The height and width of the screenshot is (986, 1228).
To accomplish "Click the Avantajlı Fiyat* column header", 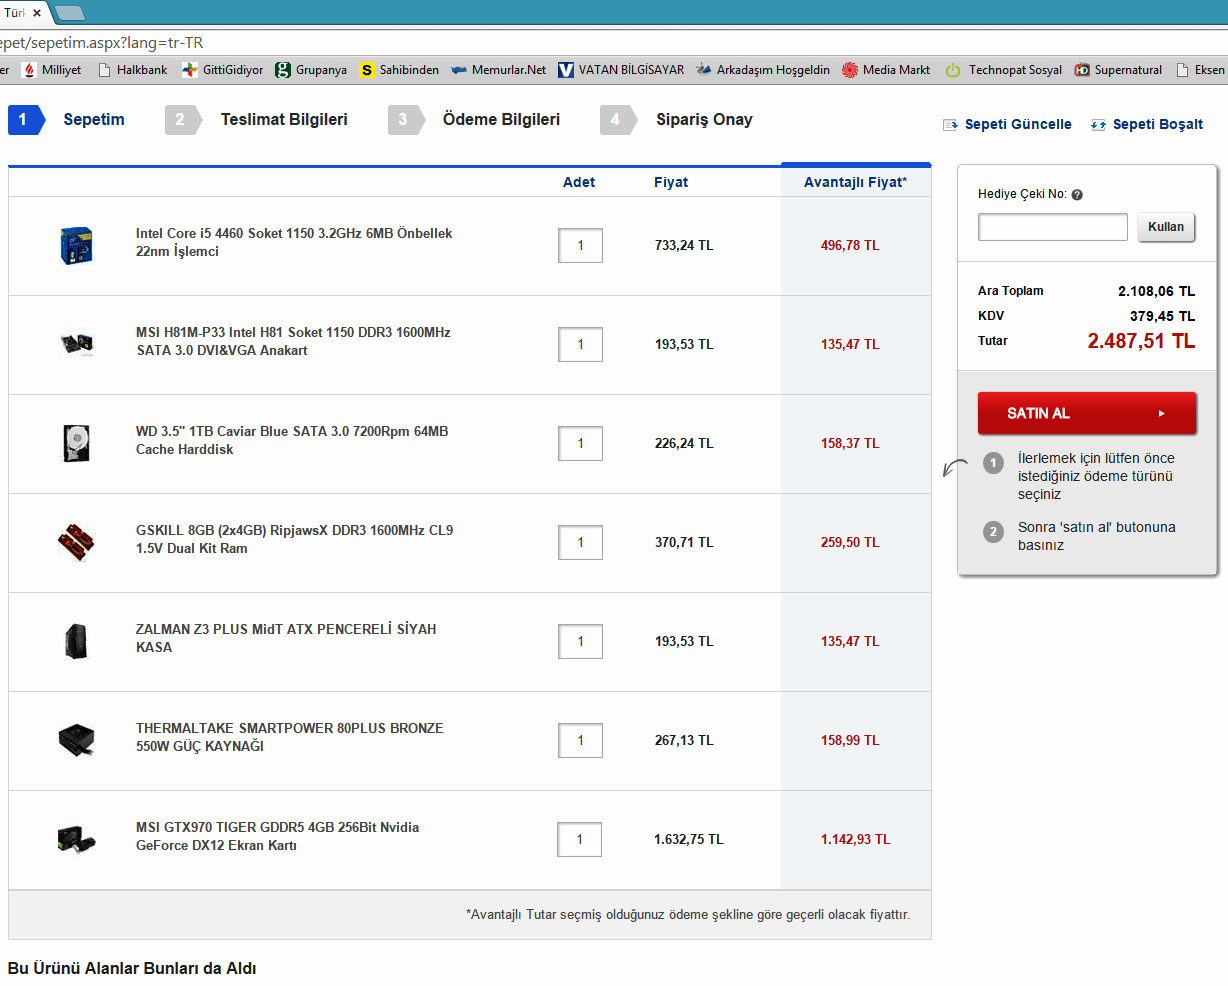I will tap(855, 182).
